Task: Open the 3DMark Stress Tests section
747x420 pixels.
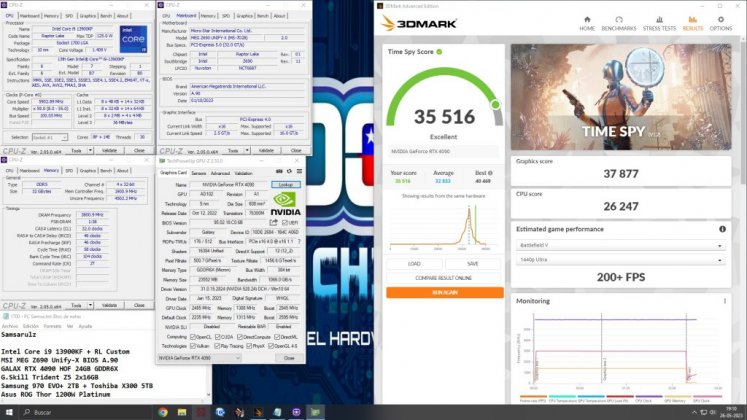Action: tap(659, 23)
